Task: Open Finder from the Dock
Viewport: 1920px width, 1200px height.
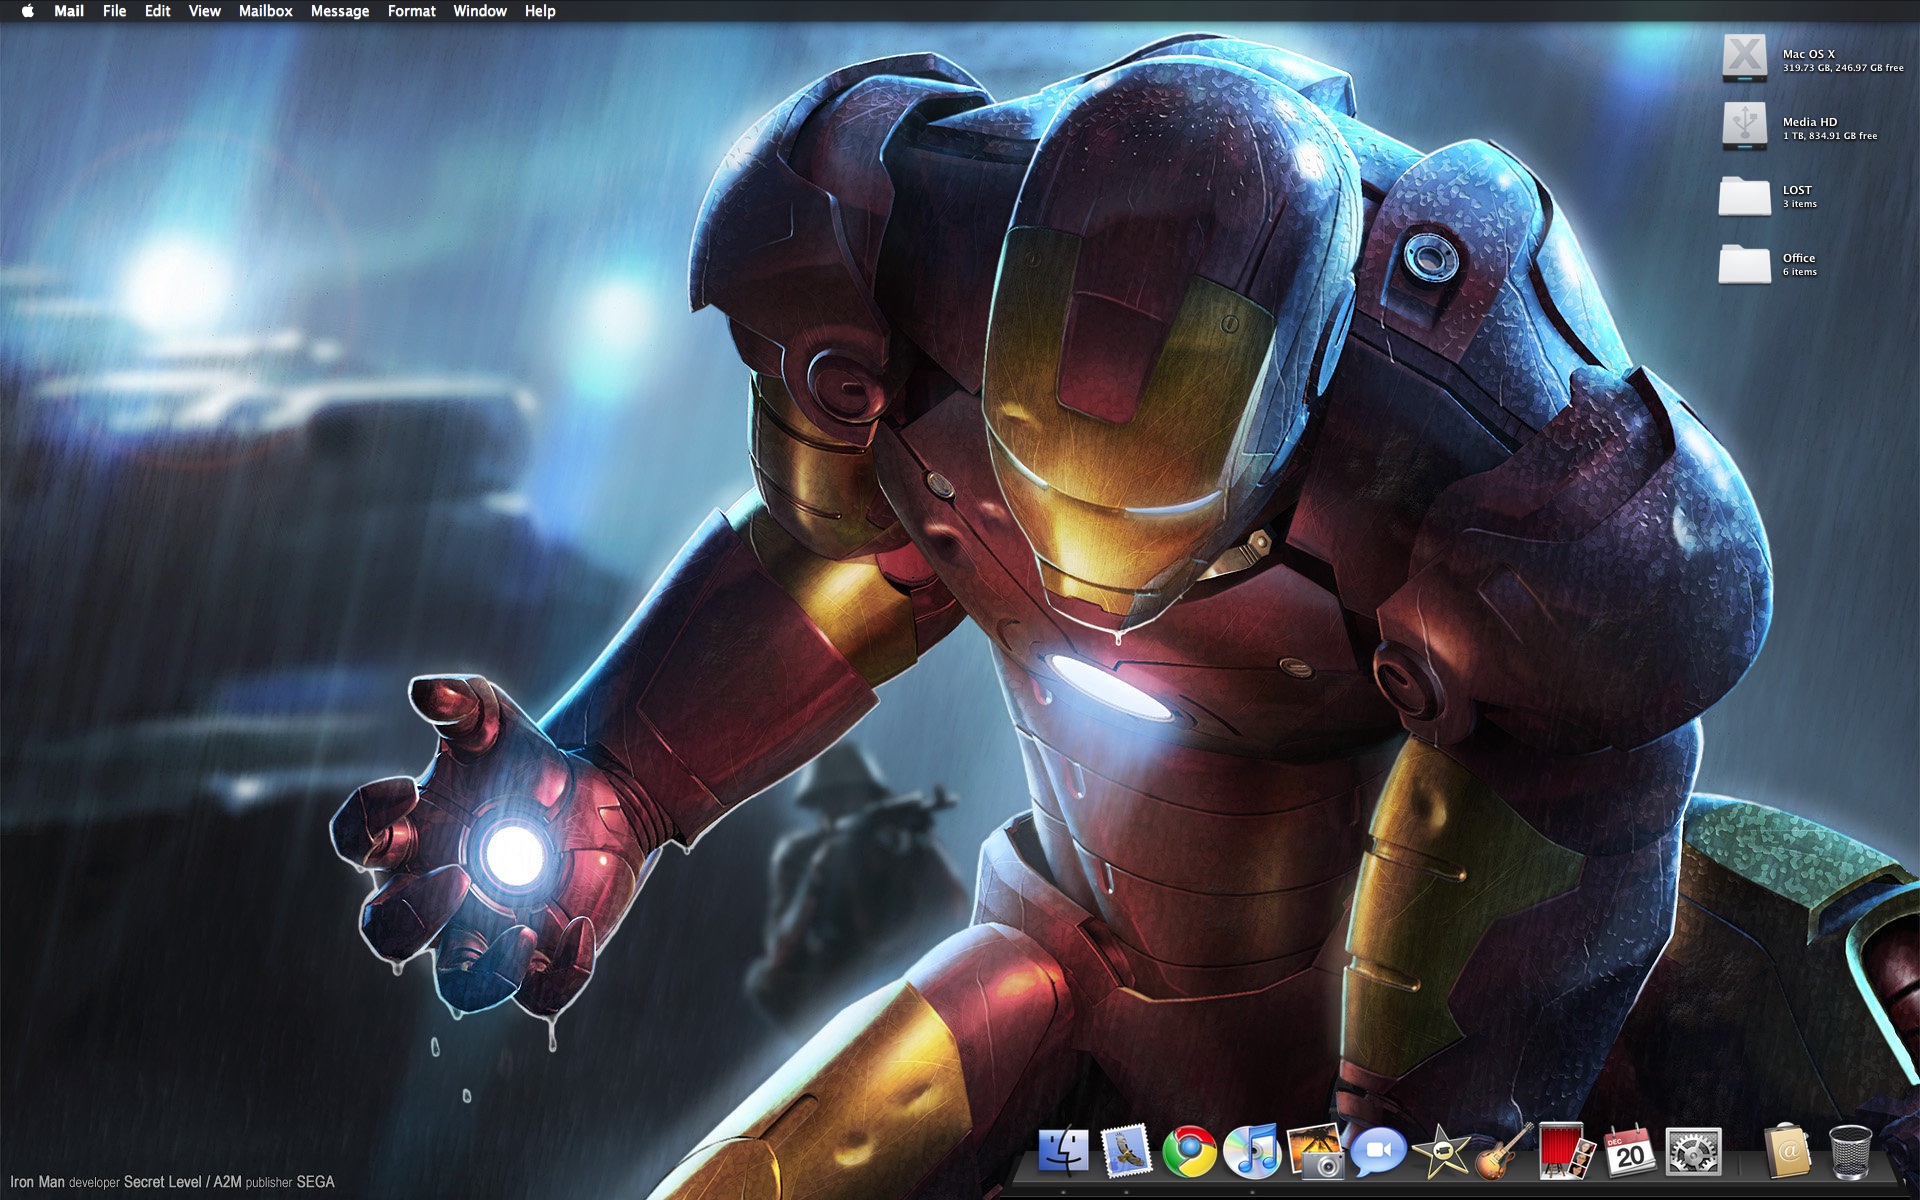Action: [x=1063, y=1152]
